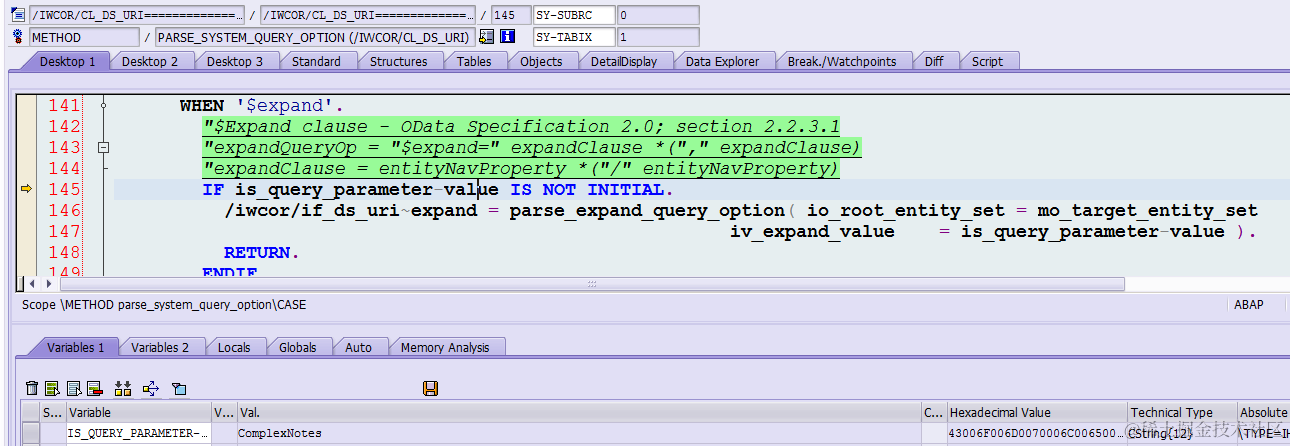Click the ComplexNotes value cell
This screenshot has height=446, width=1290.
coord(579,434)
